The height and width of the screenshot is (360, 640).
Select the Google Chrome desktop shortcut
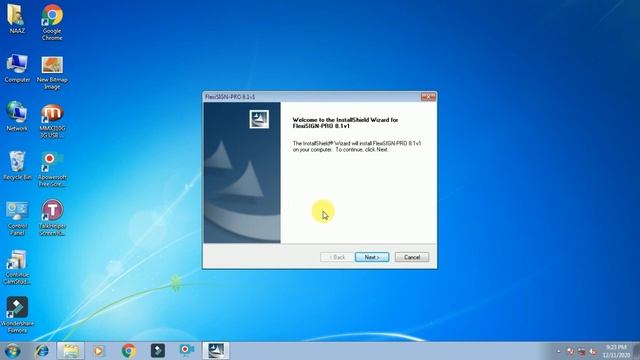pyautogui.click(x=52, y=22)
